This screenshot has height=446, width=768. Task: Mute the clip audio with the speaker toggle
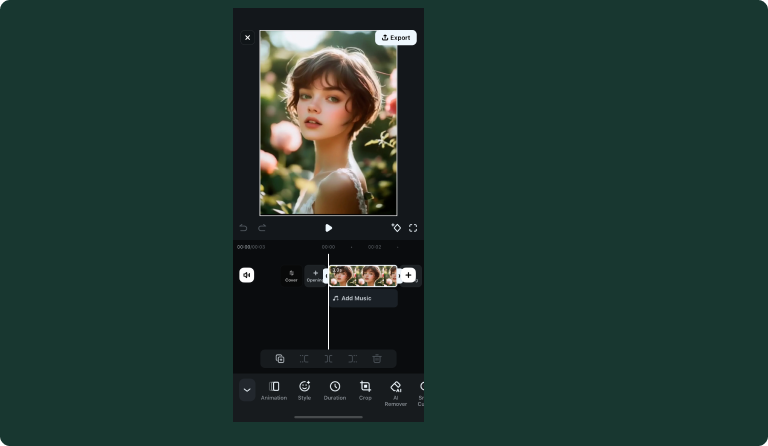click(x=246, y=275)
